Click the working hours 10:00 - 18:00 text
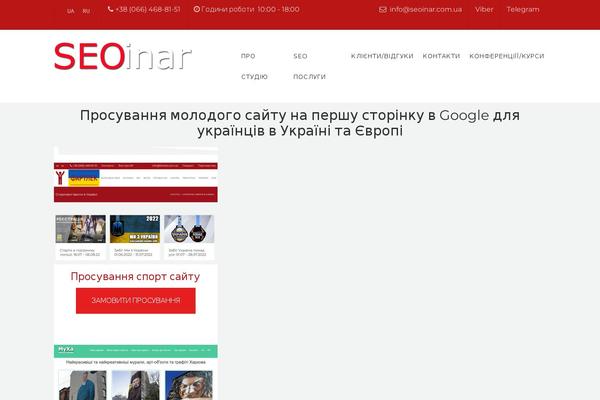Screen dimensions: 600x400 [279, 9]
